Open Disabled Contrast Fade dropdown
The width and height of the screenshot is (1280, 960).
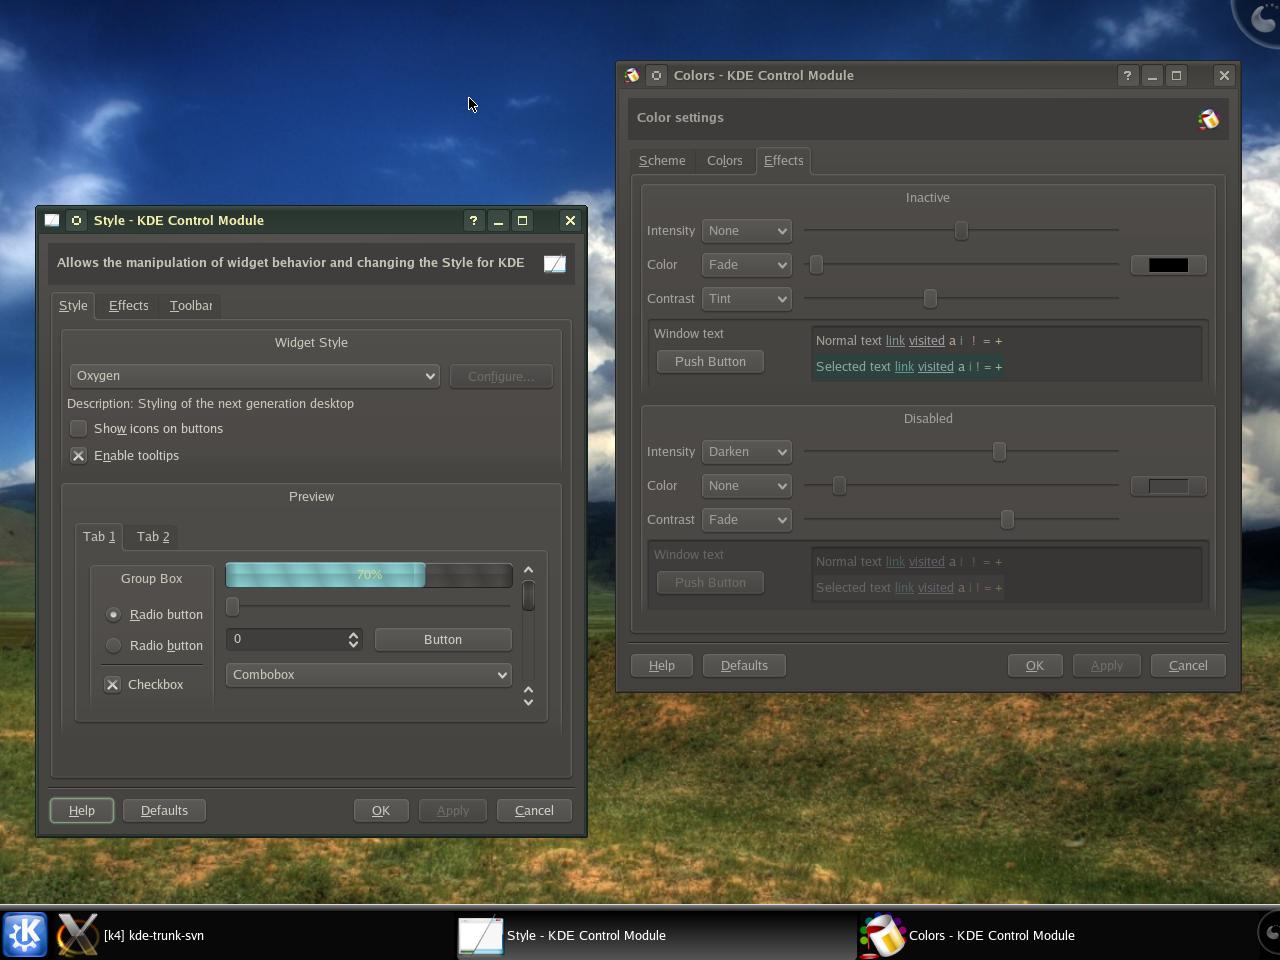pos(747,520)
